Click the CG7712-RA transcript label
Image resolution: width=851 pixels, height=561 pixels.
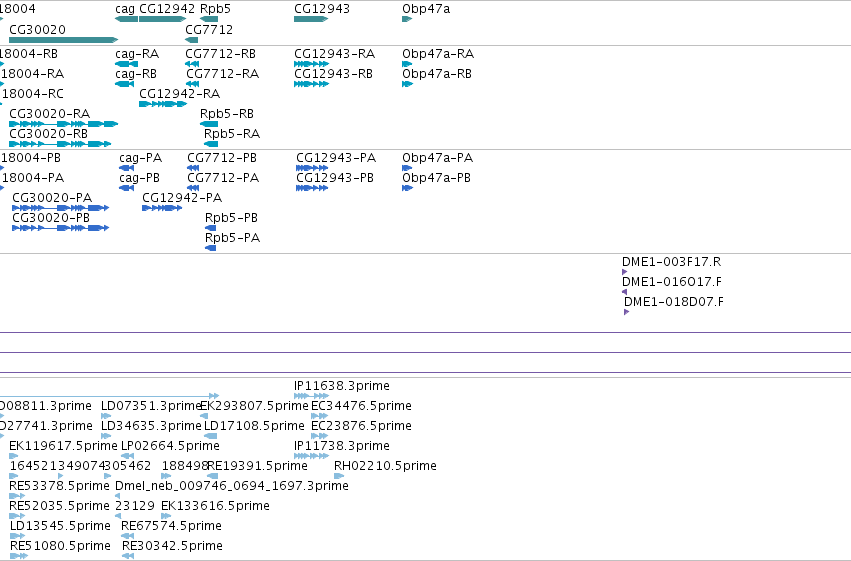[x=223, y=74]
